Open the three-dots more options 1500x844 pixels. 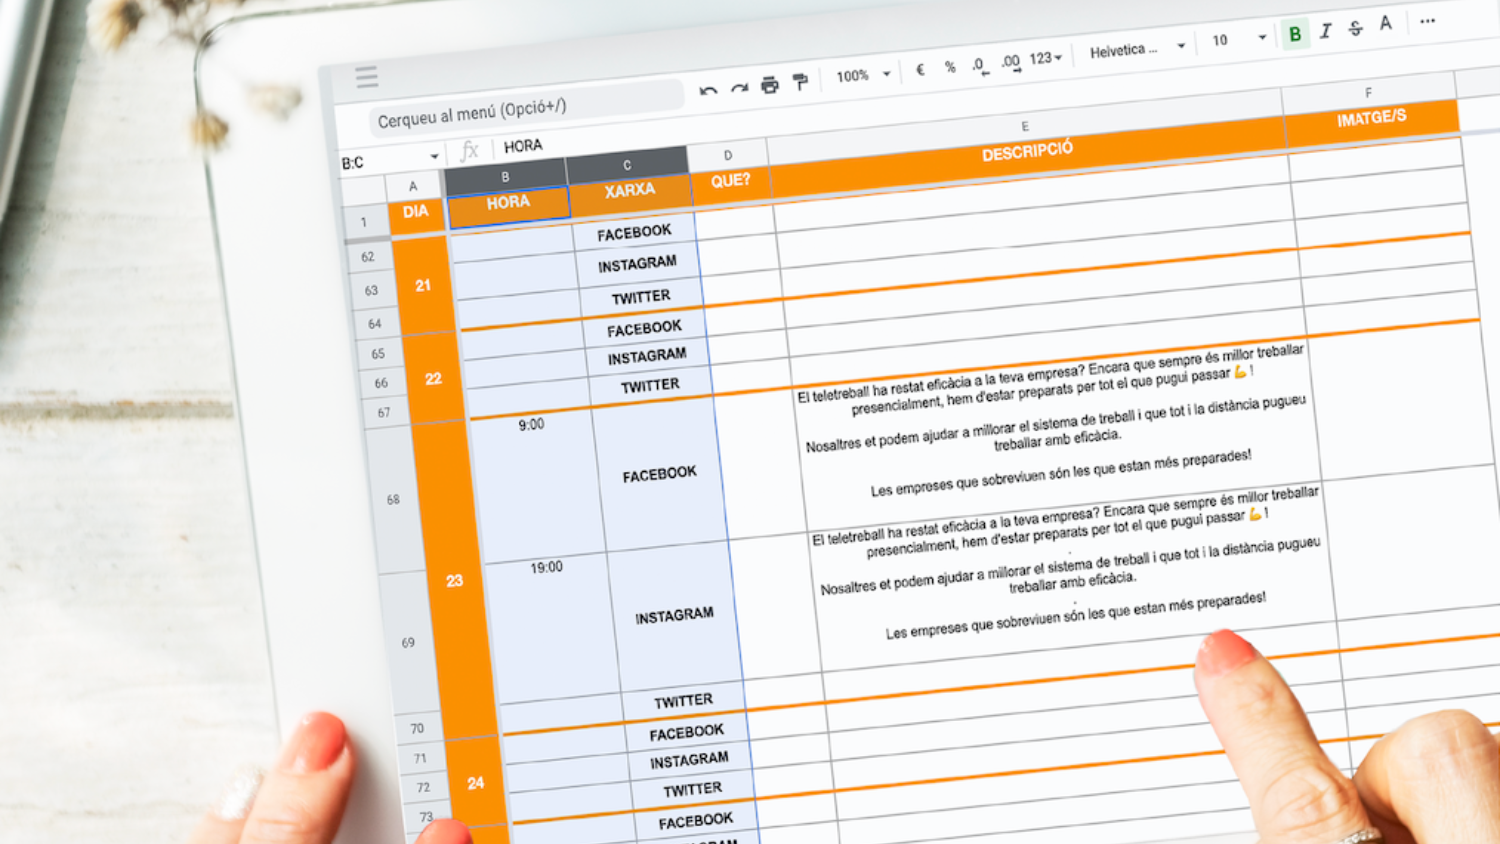1428,20
